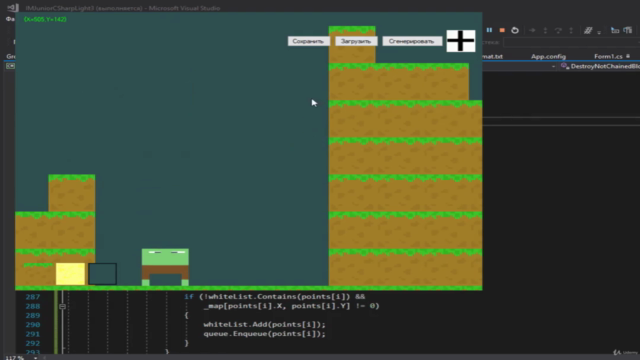Pause debugging with the pause icon
This screenshot has width=640, height=360.
489,30
